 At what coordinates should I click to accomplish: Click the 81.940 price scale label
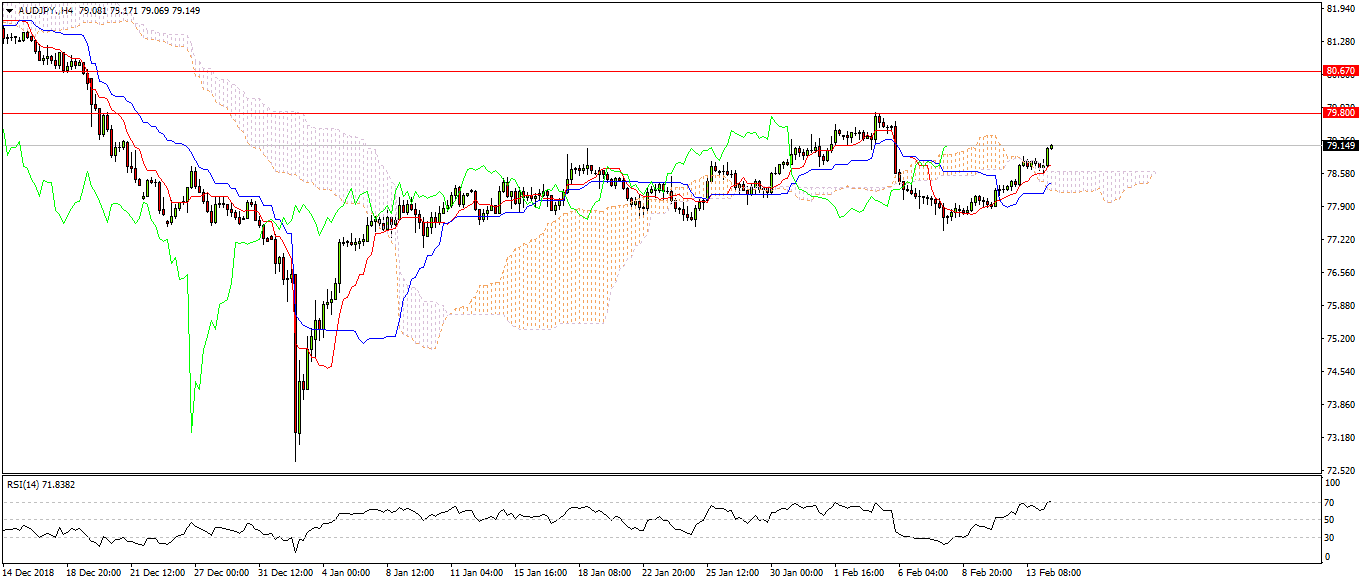1339,9
